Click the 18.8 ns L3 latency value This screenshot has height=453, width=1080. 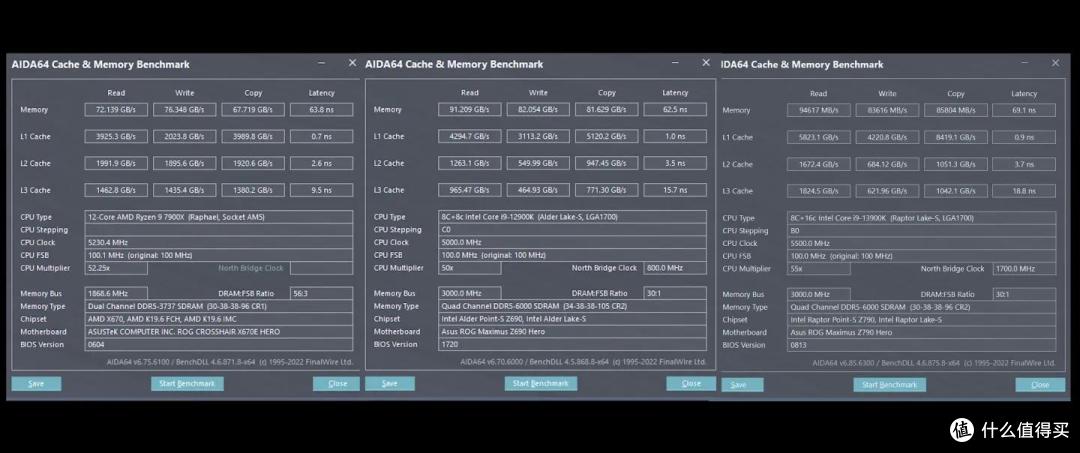coord(1024,191)
